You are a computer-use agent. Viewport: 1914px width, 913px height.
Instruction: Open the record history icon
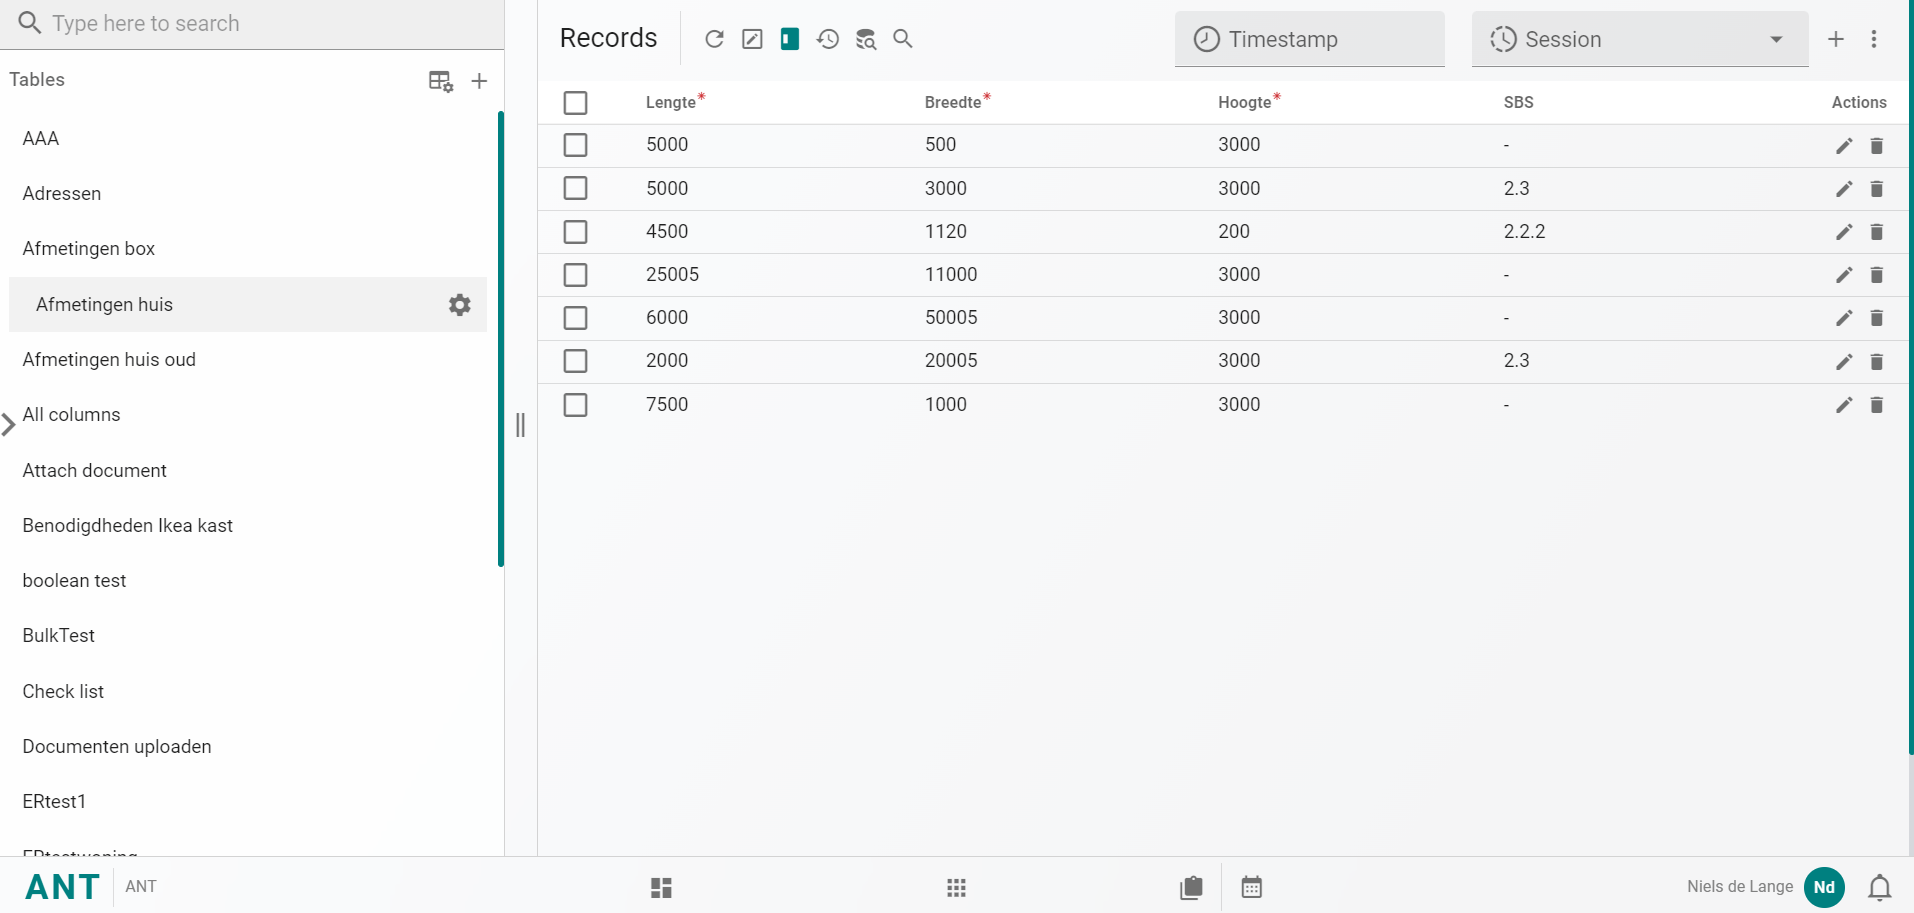(x=828, y=39)
